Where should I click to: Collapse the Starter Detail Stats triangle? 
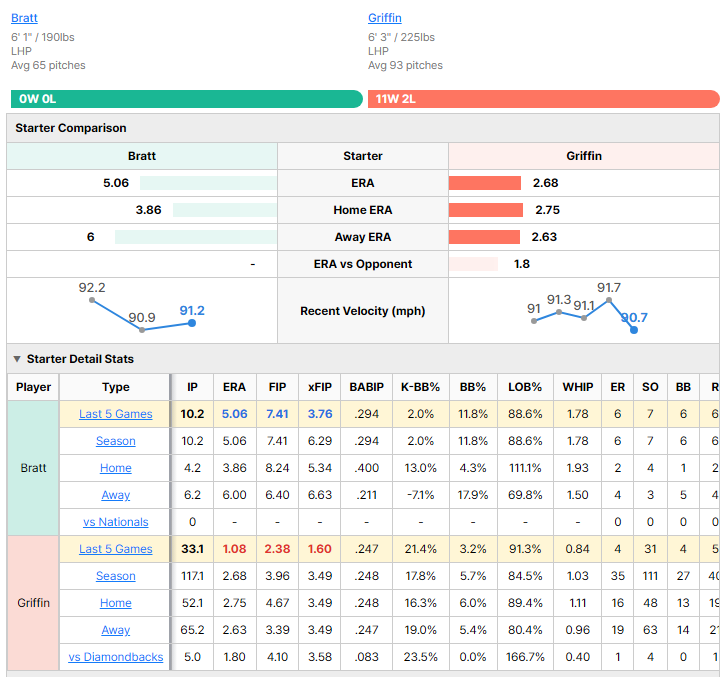17,359
